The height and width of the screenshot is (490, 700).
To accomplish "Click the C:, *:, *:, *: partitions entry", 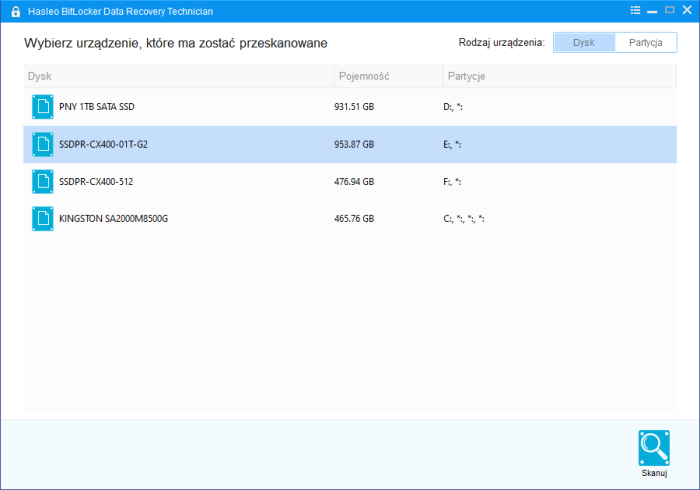I will pos(464,219).
